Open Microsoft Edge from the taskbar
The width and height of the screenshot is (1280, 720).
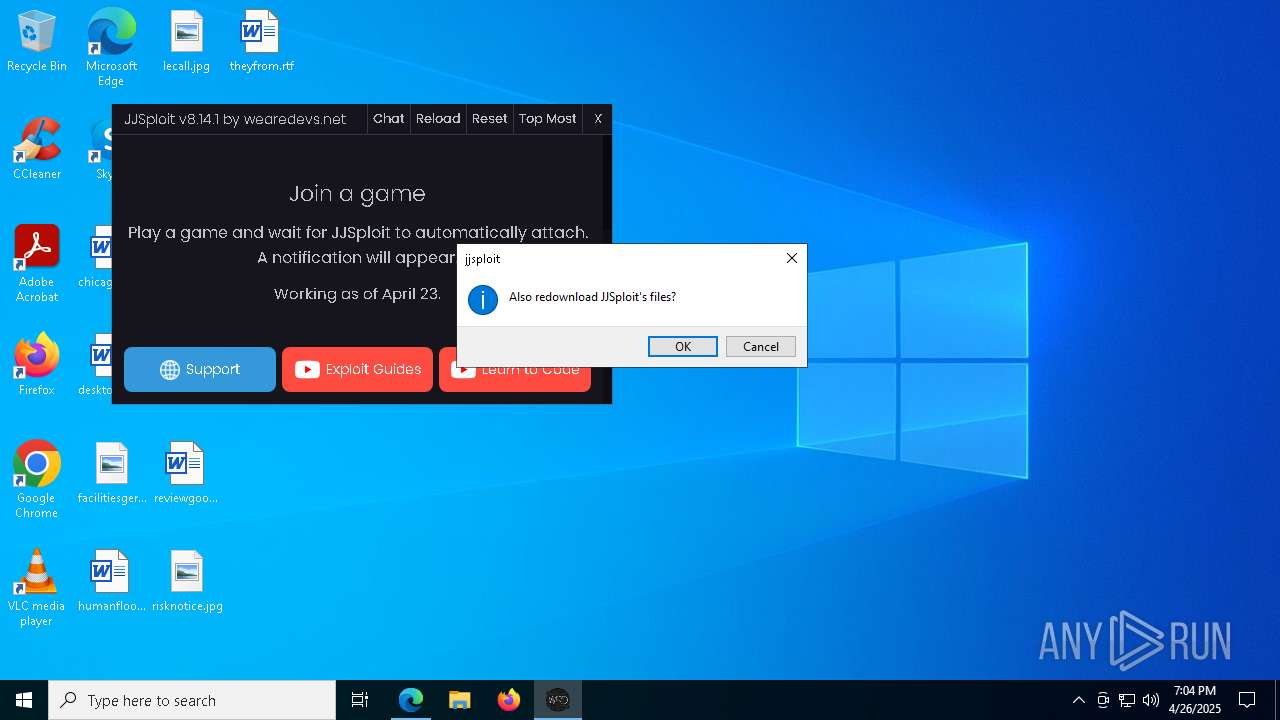pyautogui.click(x=411, y=700)
